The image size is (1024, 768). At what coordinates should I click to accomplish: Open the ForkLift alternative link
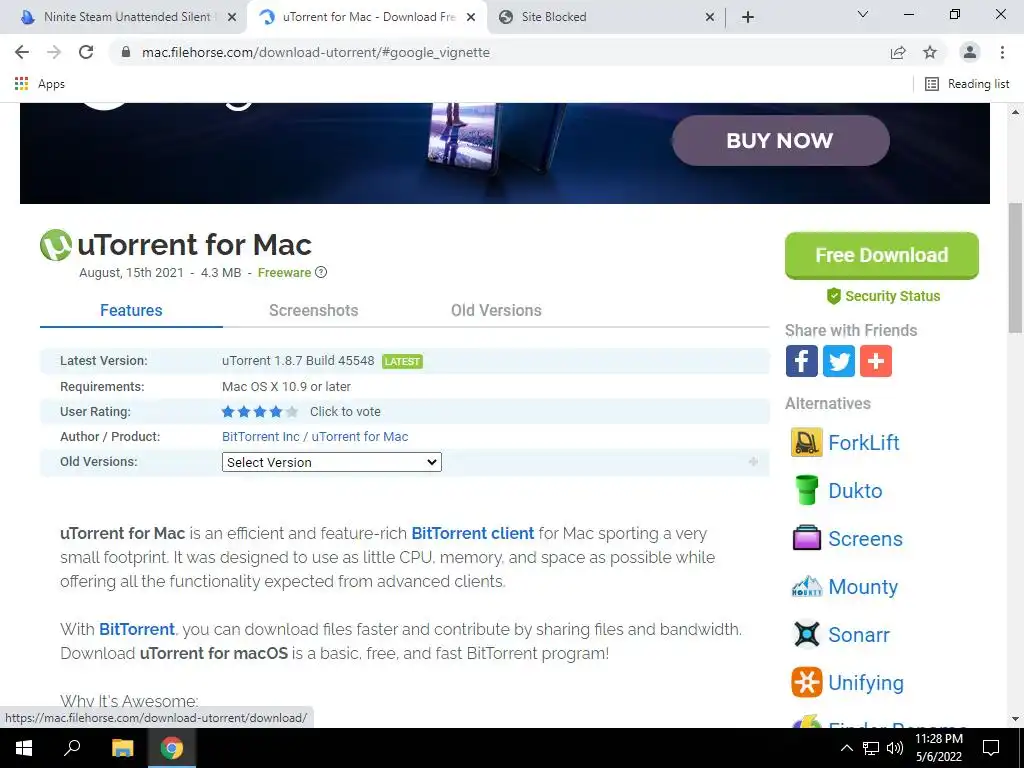click(x=863, y=442)
